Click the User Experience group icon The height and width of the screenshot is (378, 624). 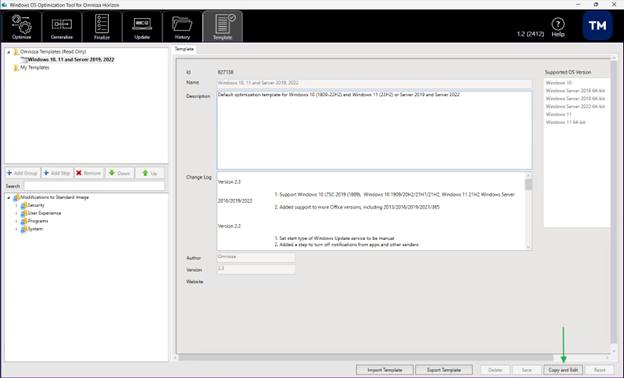click(x=23, y=213)
